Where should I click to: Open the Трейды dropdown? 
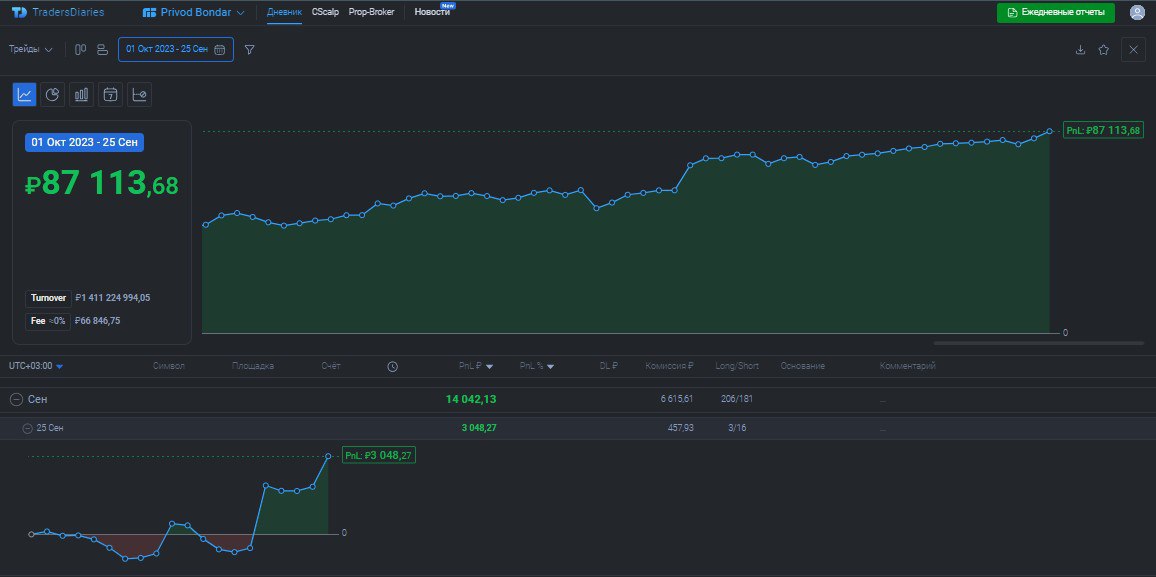coord(31,49)
